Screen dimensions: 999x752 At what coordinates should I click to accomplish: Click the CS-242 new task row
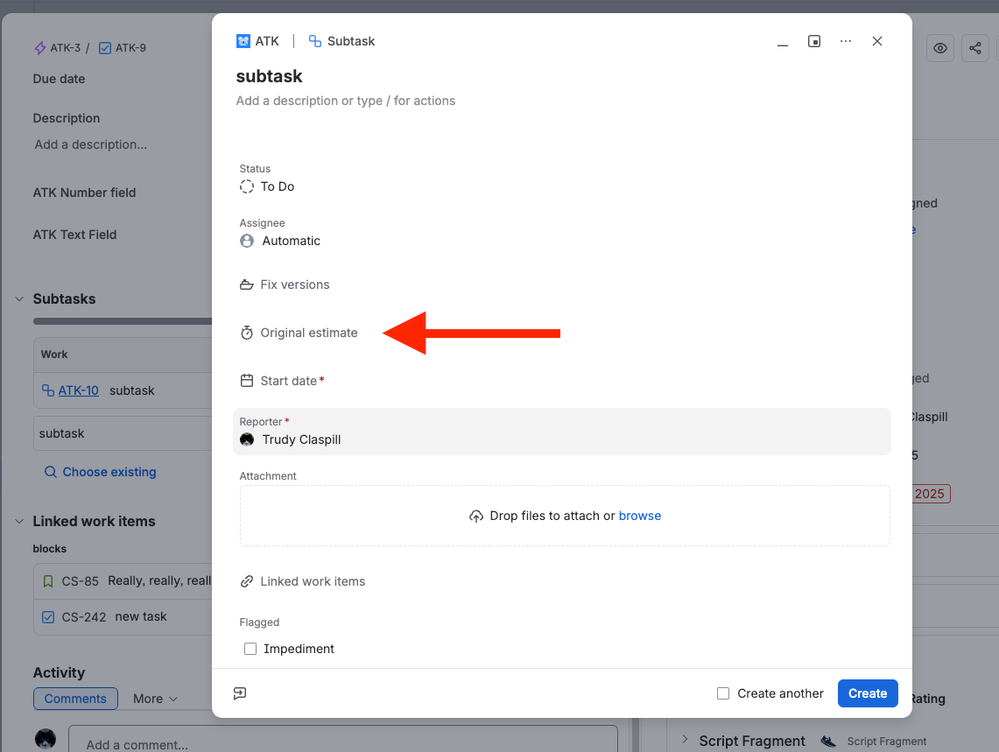123,617
